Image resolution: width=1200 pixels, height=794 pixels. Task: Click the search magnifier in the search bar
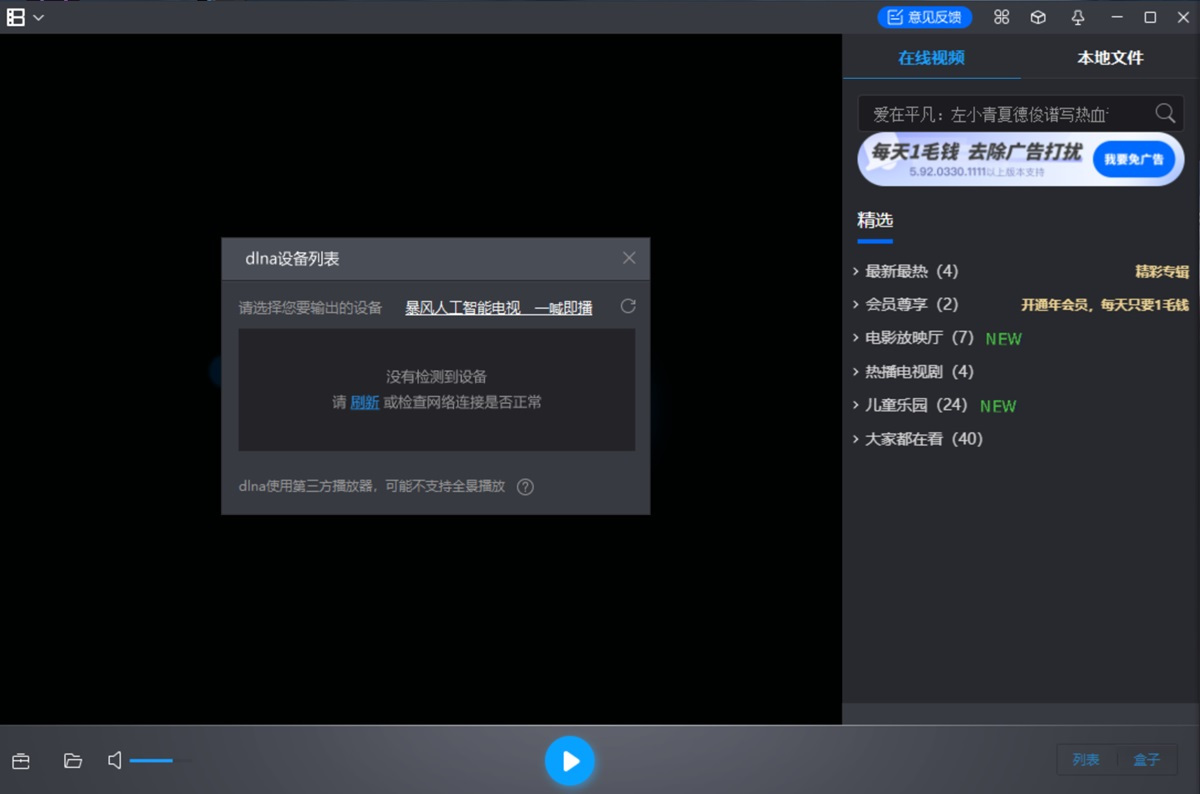coord(1164,113)
